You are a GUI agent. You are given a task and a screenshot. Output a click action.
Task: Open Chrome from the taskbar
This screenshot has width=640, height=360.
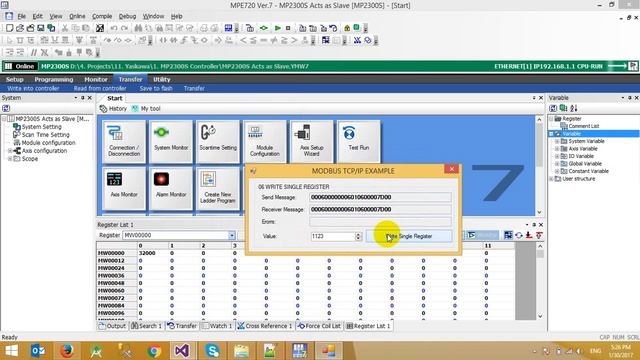tap(154, 351)
